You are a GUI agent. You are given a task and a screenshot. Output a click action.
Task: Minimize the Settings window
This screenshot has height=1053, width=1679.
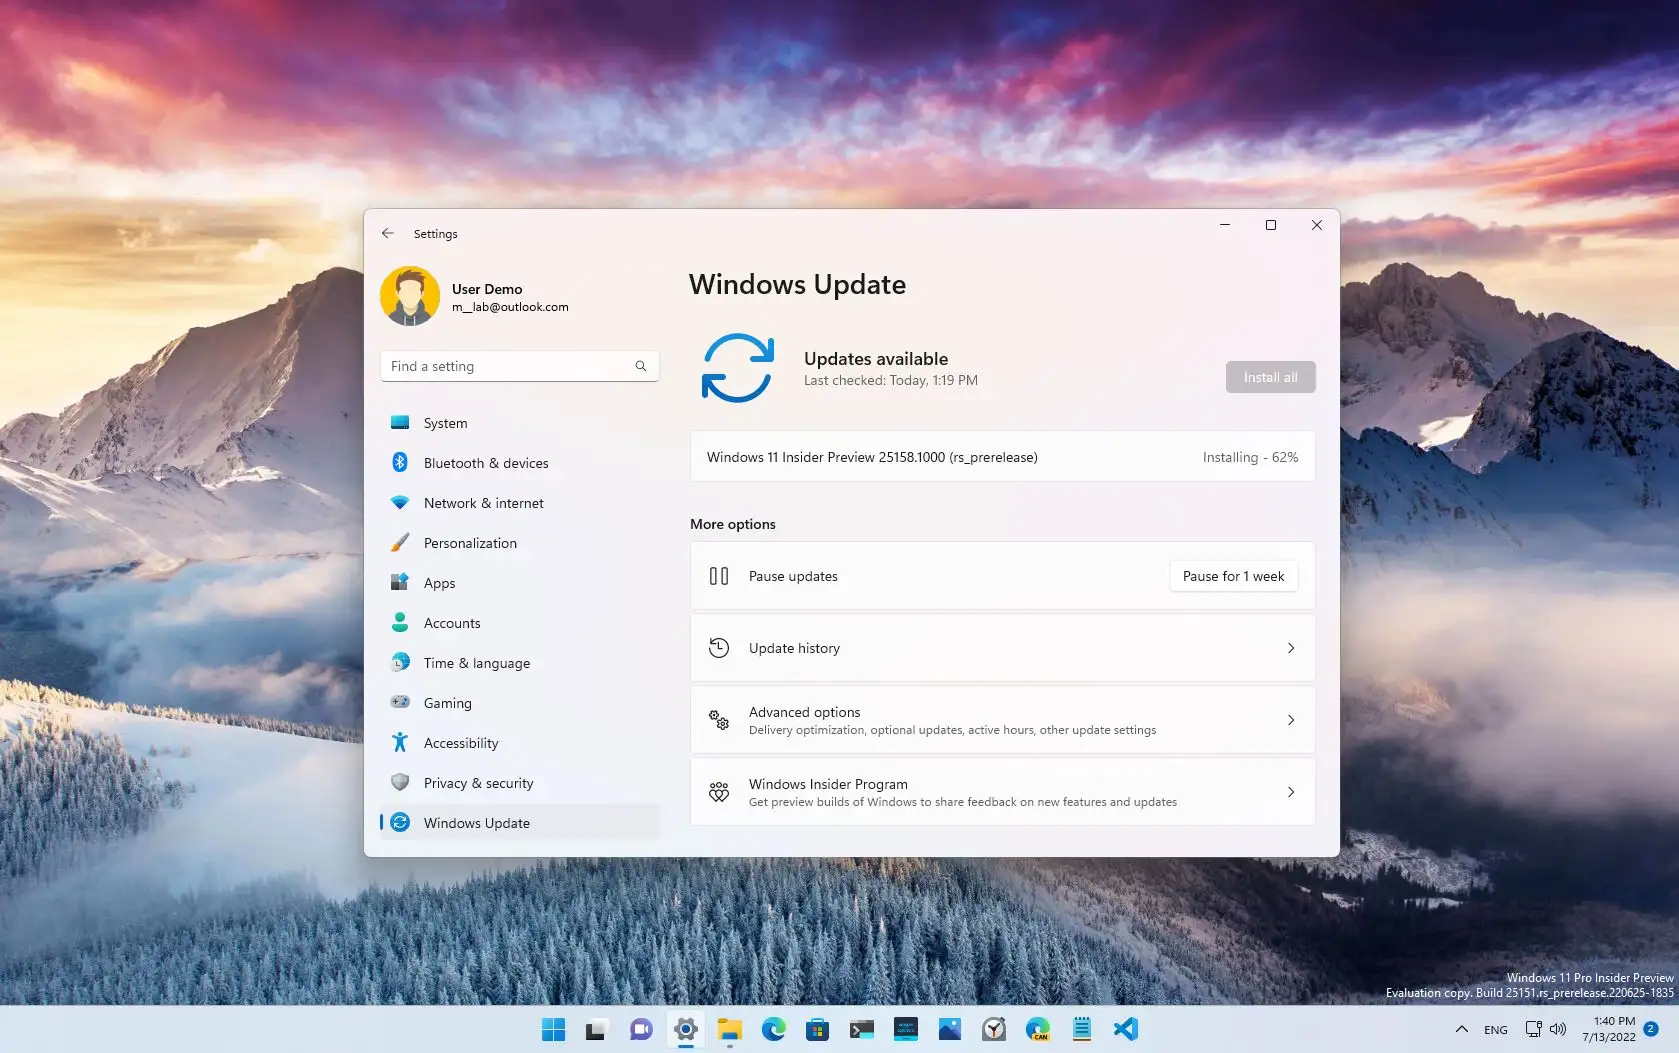point(1224,225)
